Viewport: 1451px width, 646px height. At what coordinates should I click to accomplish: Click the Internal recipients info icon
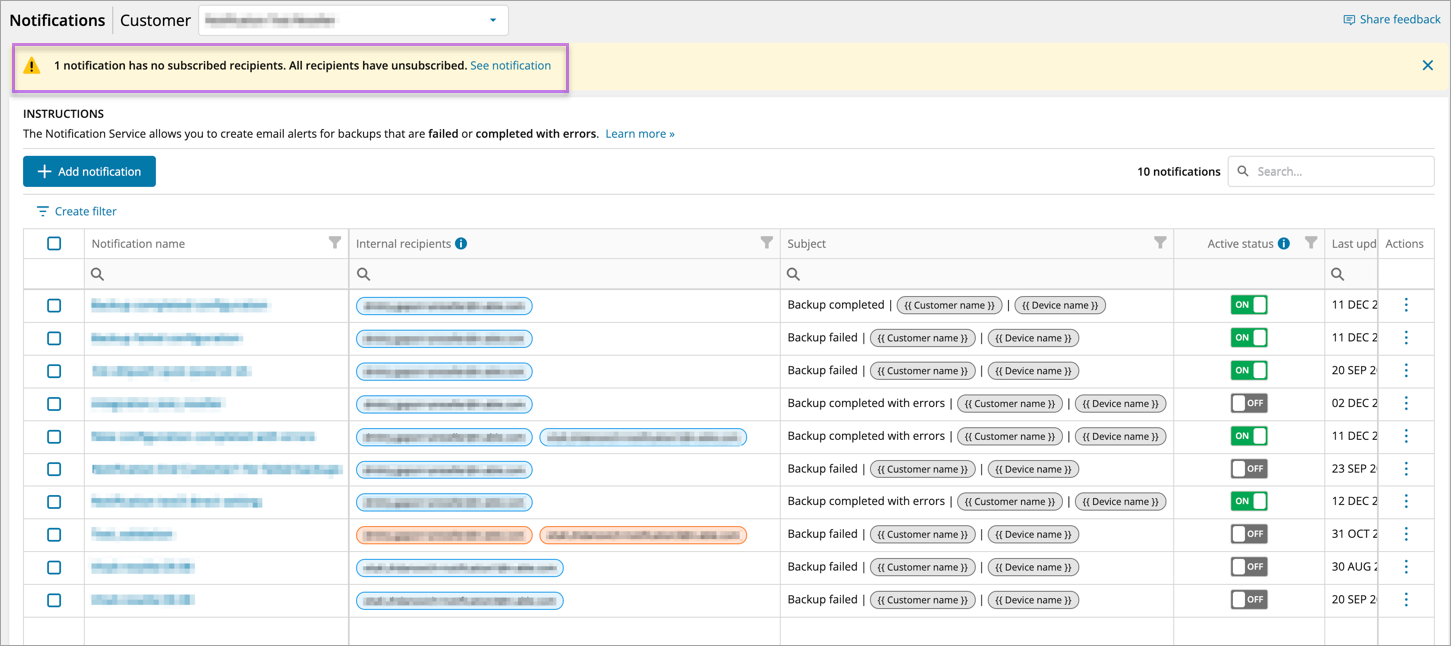461,243
